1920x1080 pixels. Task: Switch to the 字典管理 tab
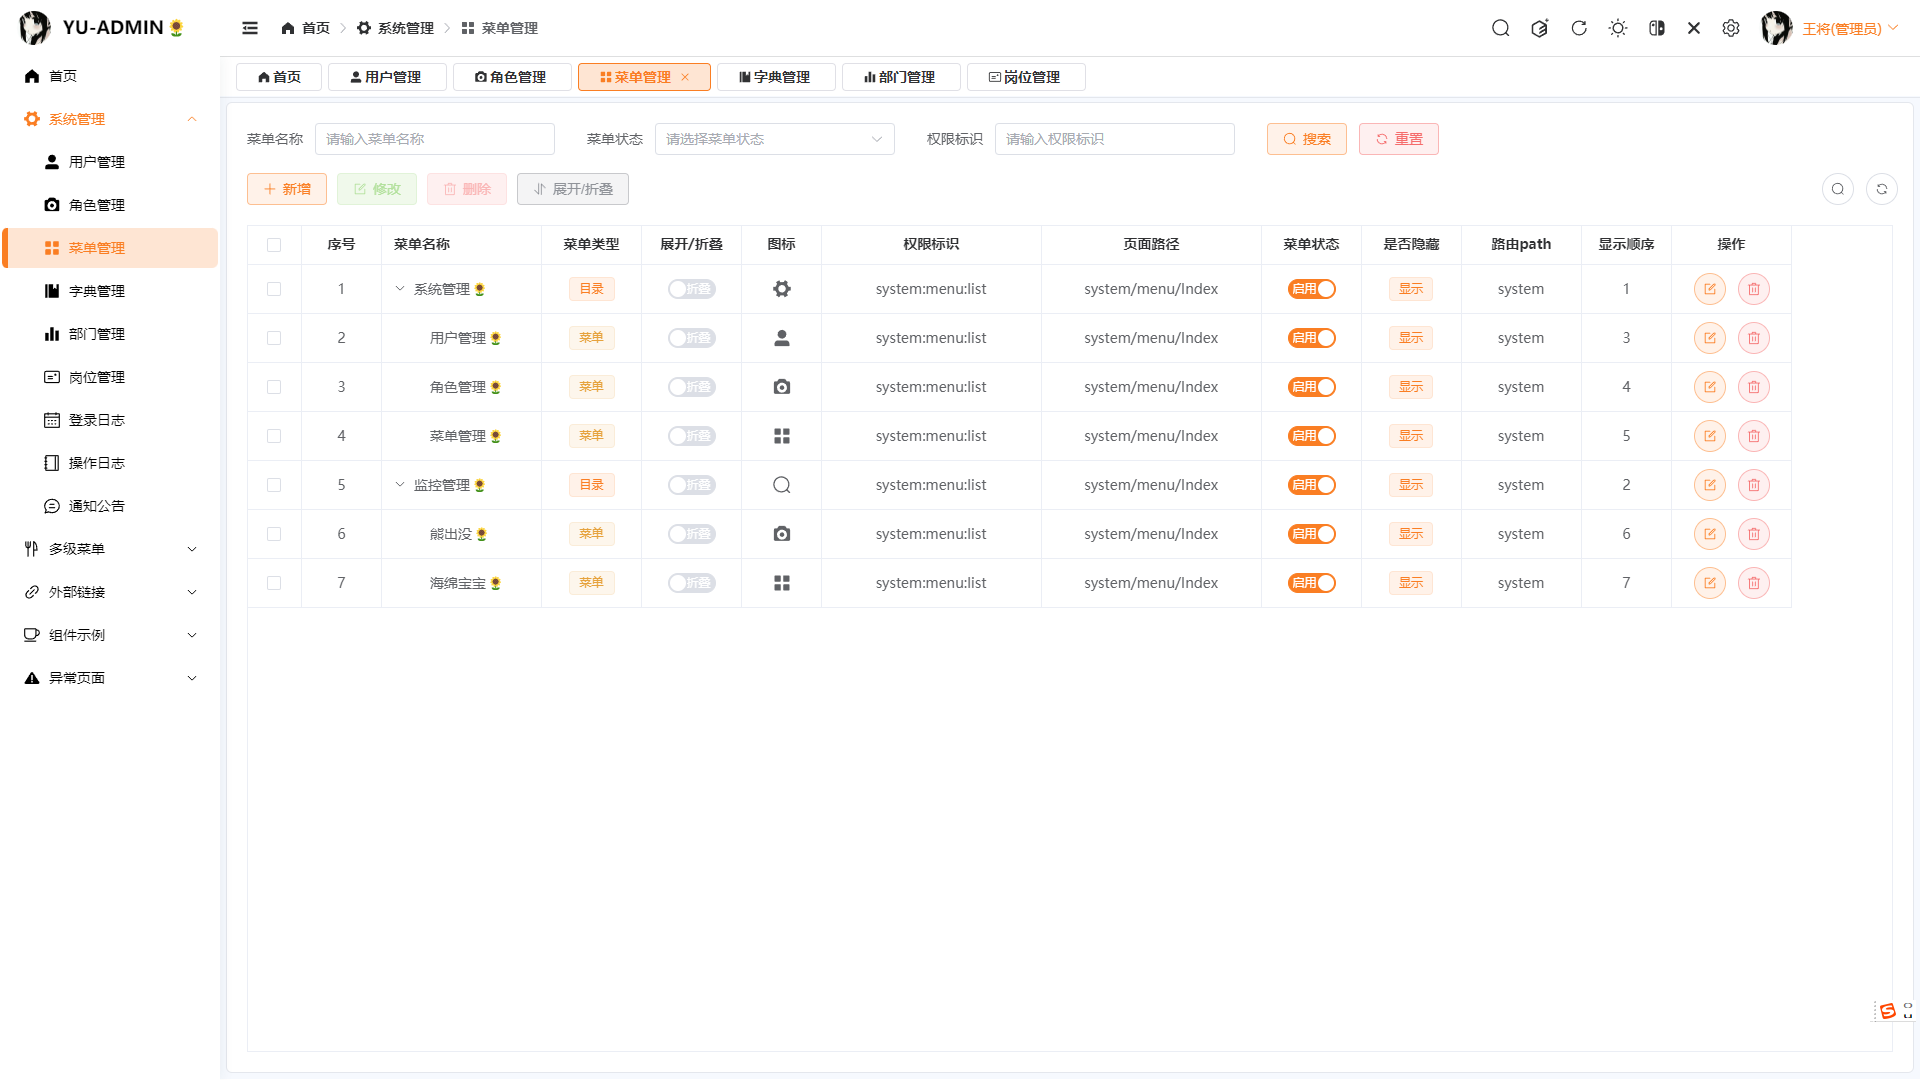pos(776,77)
